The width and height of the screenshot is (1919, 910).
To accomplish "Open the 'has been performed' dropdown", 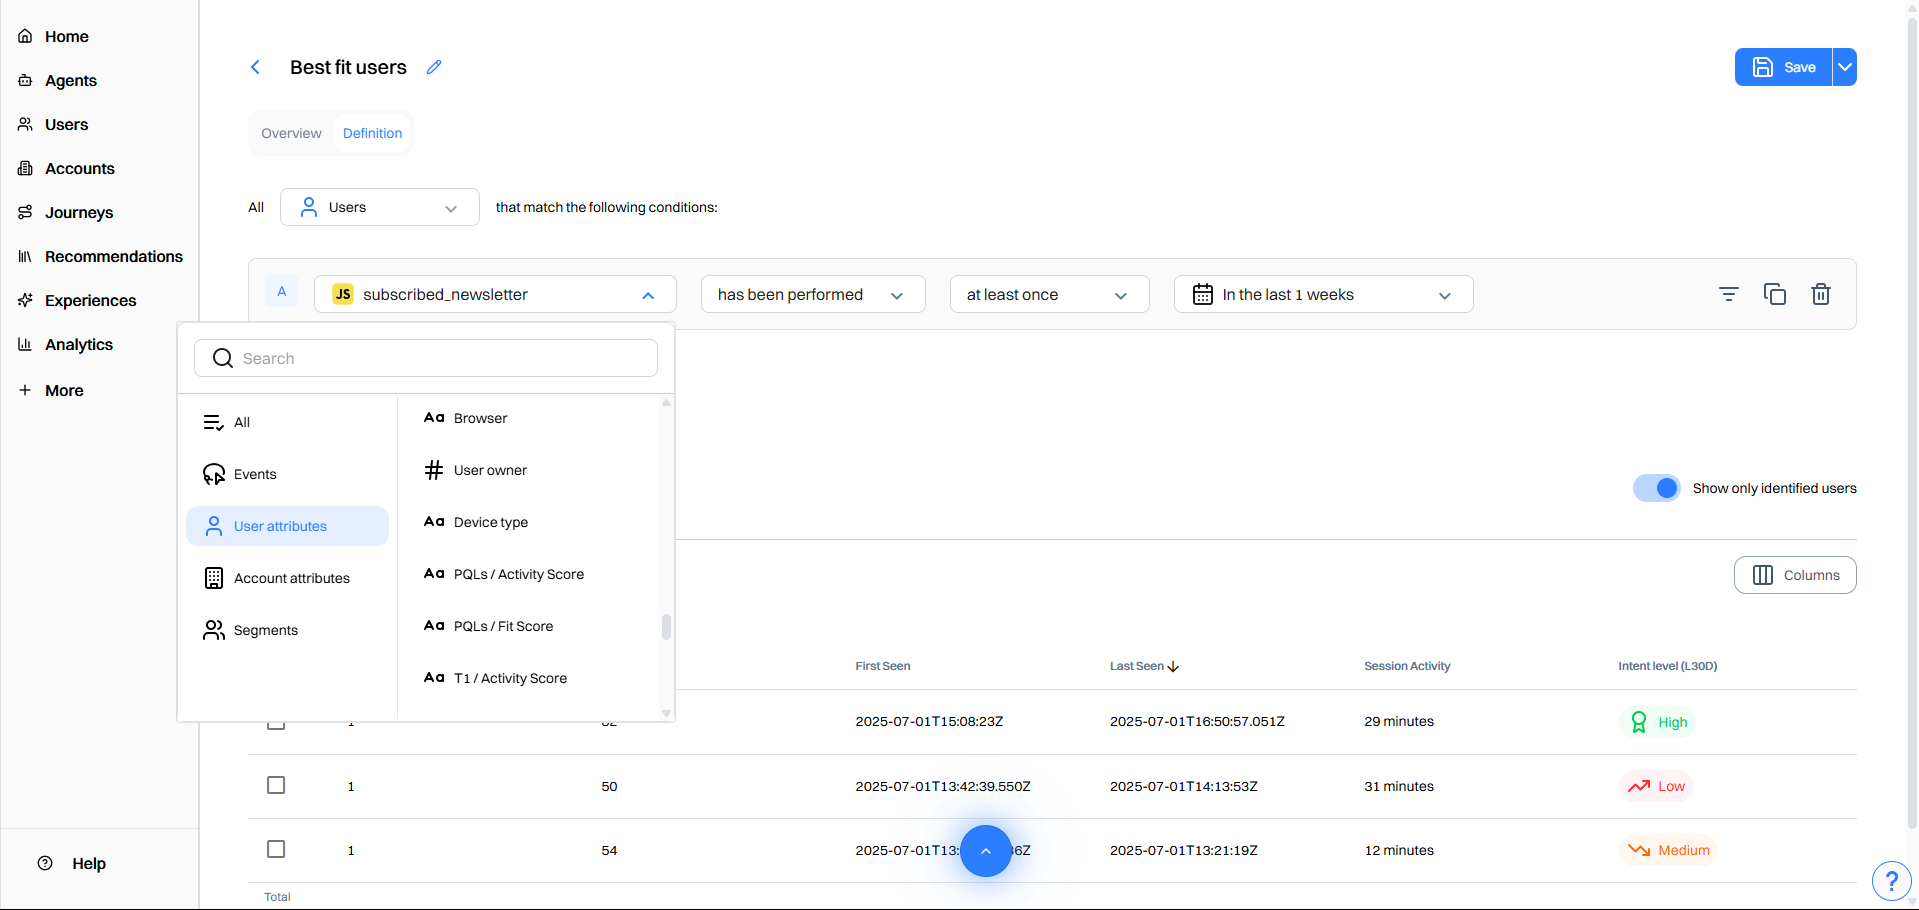I will pos(813,294).
